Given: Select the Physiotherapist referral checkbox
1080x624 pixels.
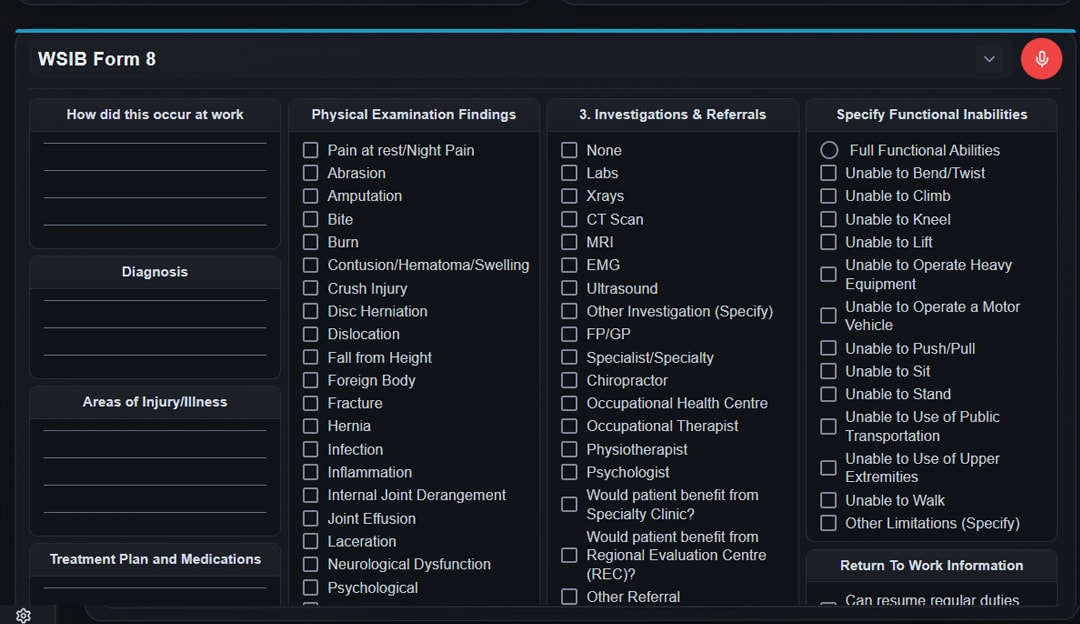Looking at the screenshot, I should (x=569, y=449).
